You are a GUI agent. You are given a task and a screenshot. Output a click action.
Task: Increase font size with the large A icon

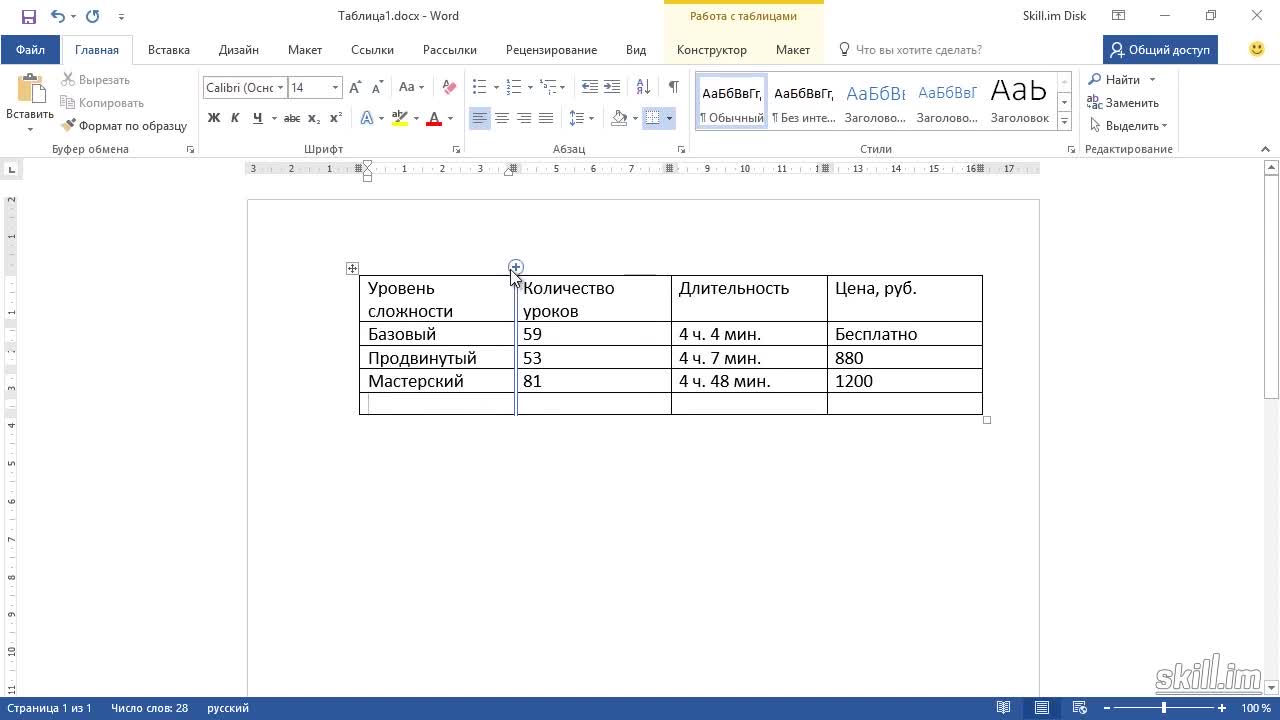pos(356,88)
